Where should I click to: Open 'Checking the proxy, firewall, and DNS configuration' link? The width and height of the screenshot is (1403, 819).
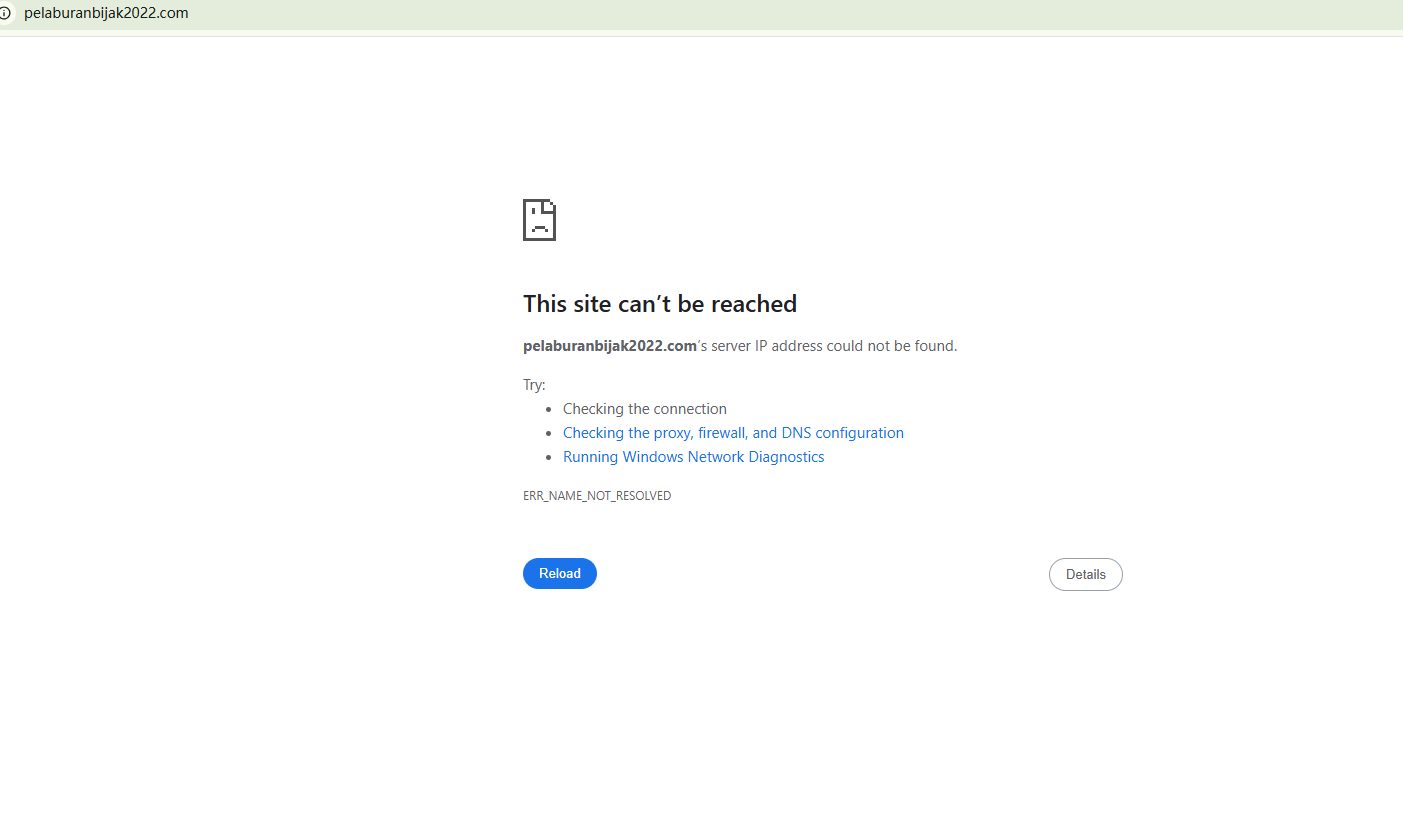[x=733, y=433]
